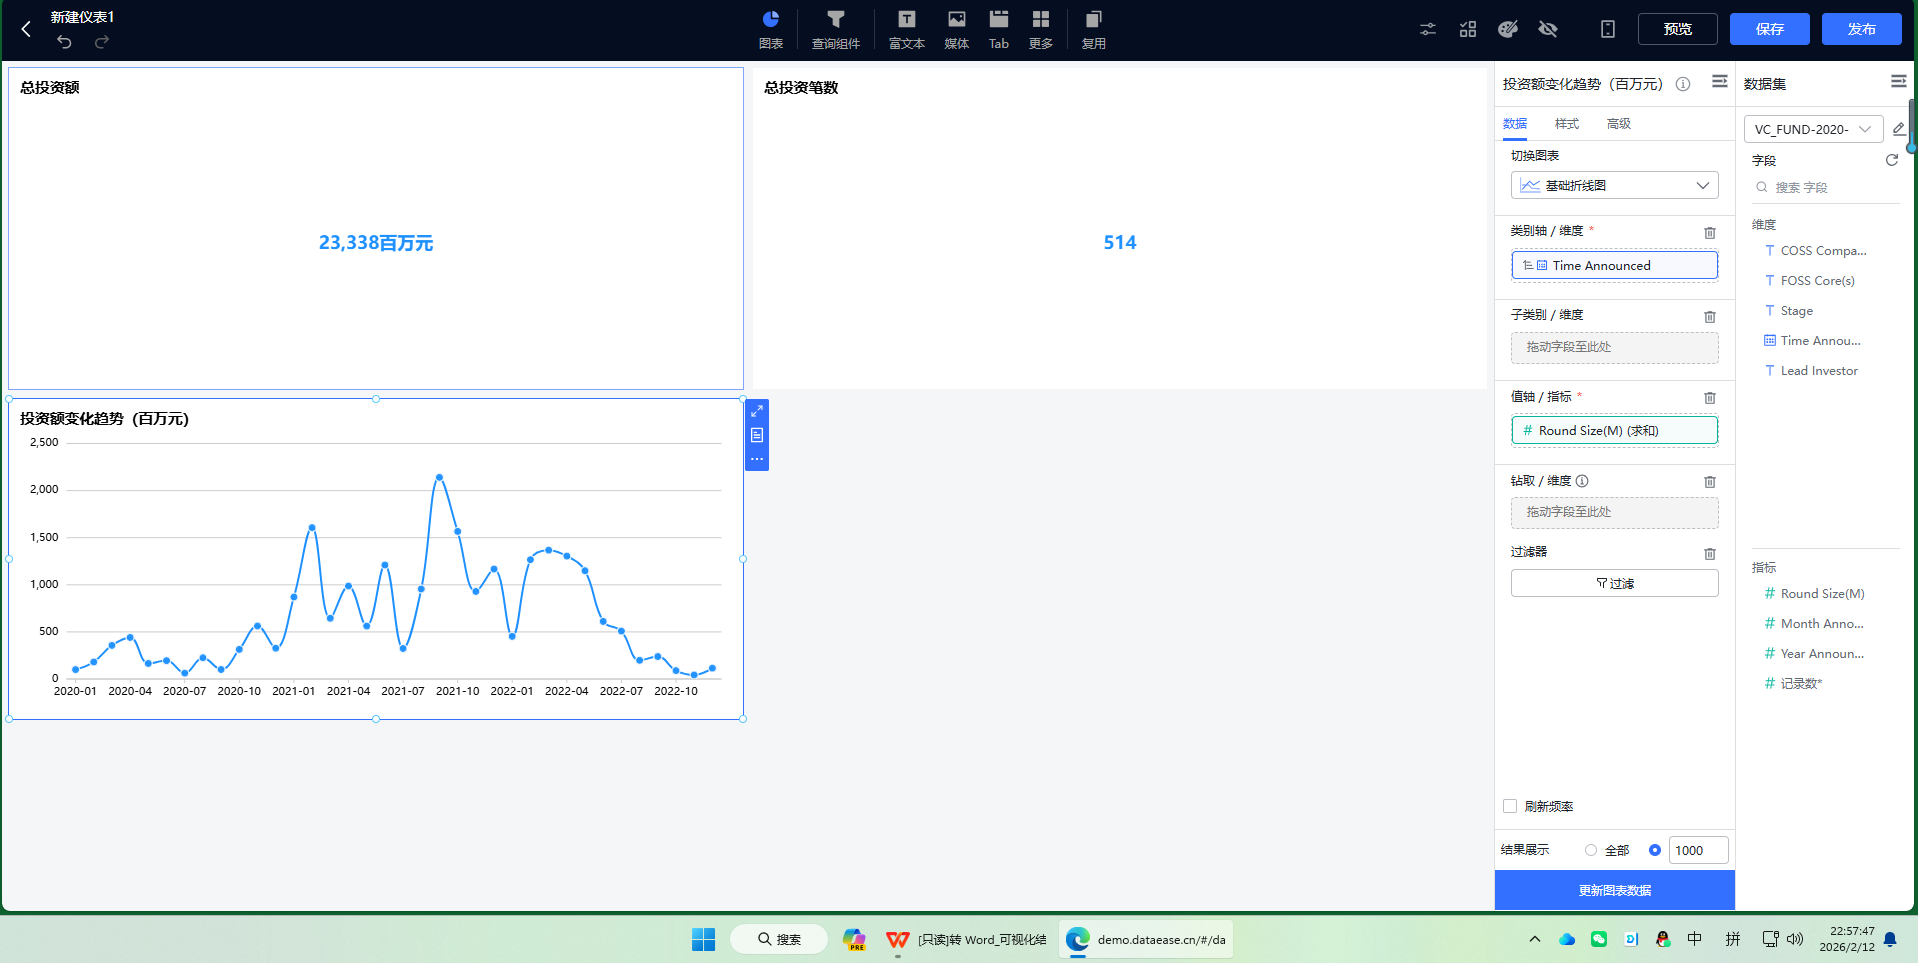
Task: Click the info icon beside 钻取 / 维度
Action: coord(1582,481)
